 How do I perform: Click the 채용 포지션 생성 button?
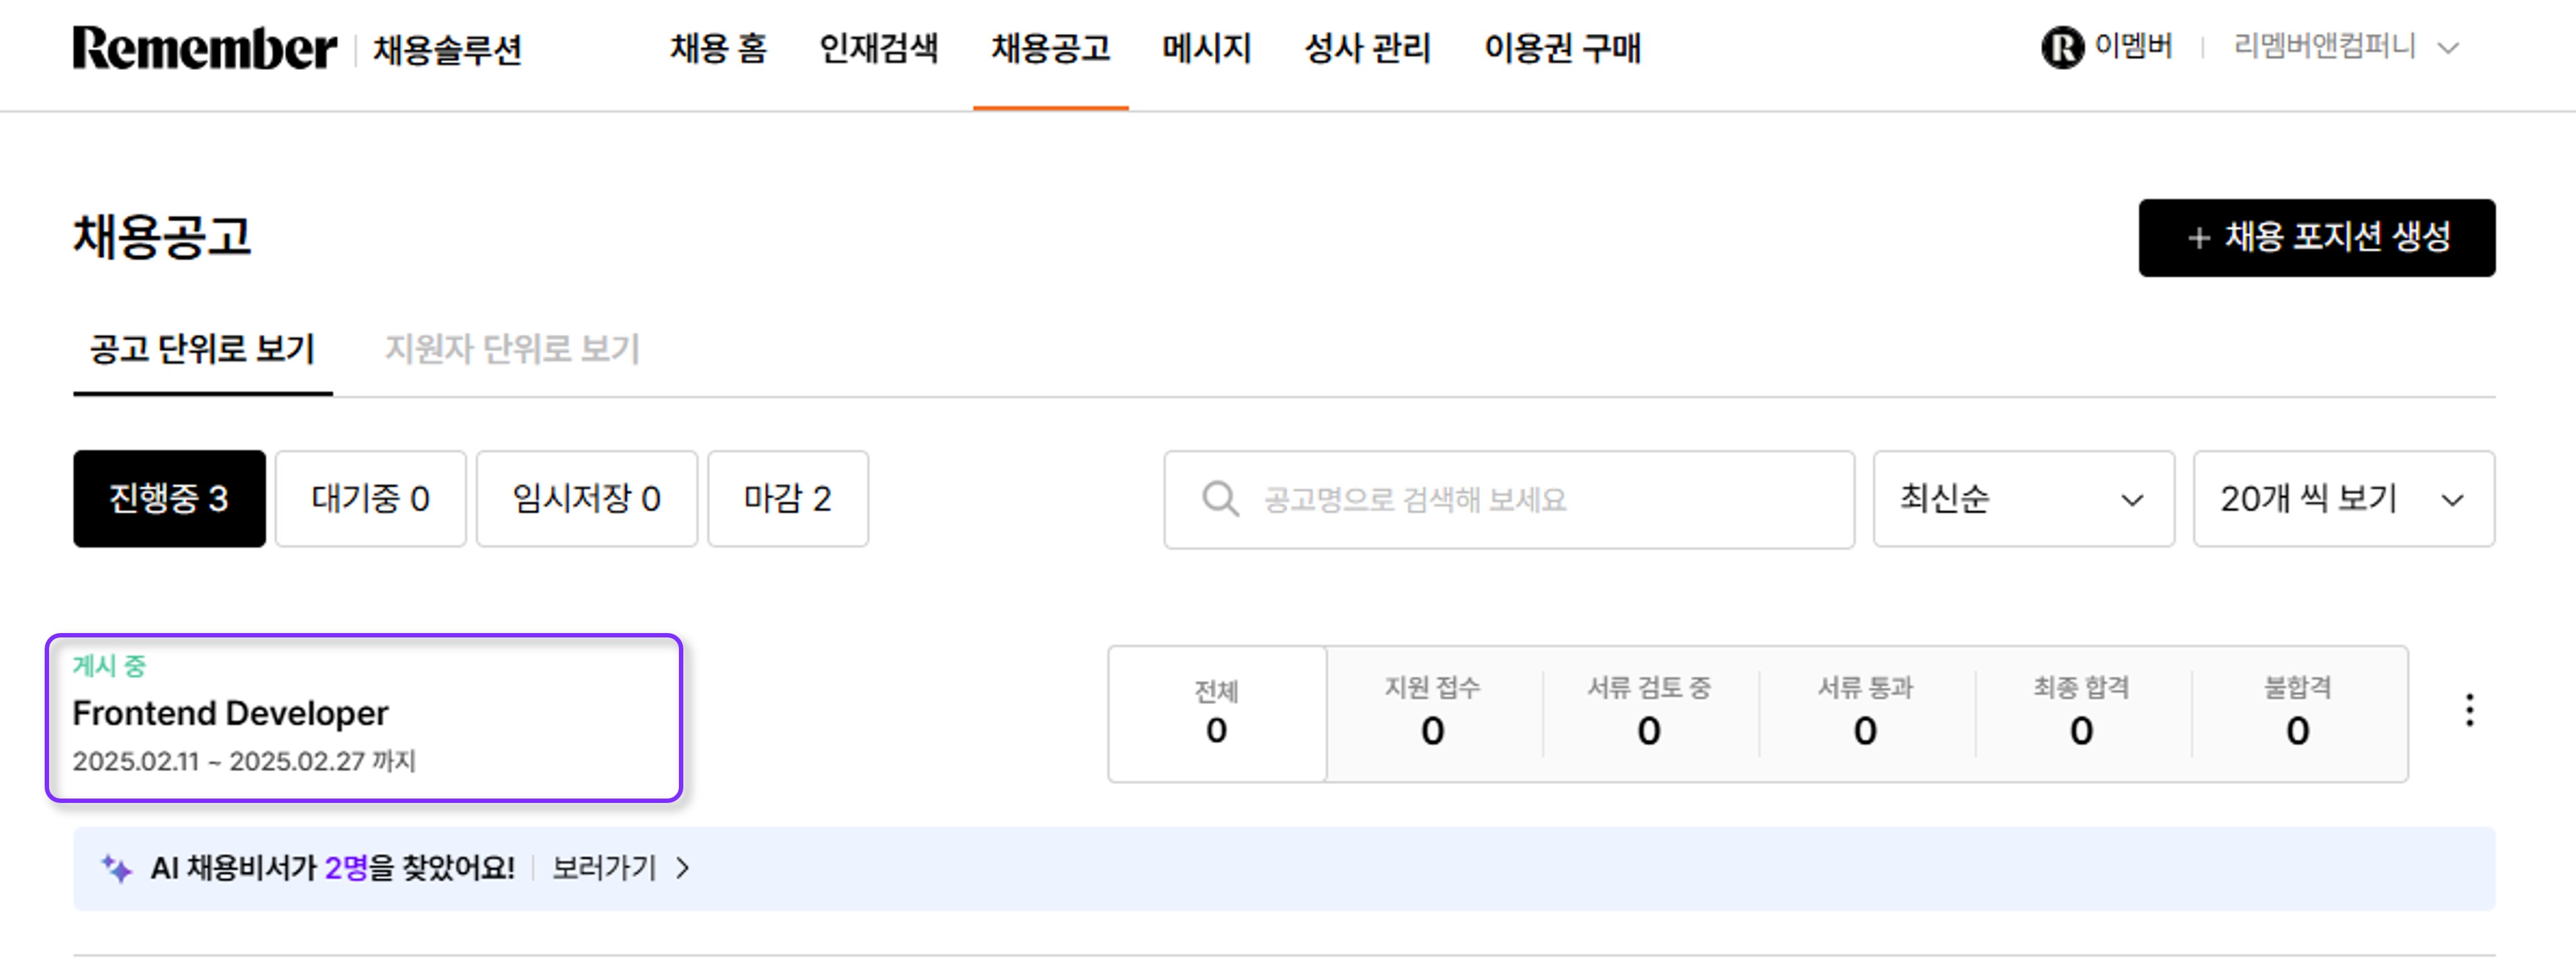2316,238
